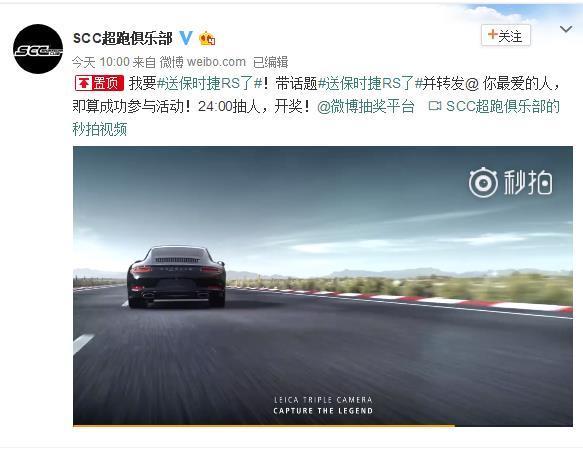
Task: Play the Porsche video thumbnail
Action: pyautogui.click(x=323, y=286)
